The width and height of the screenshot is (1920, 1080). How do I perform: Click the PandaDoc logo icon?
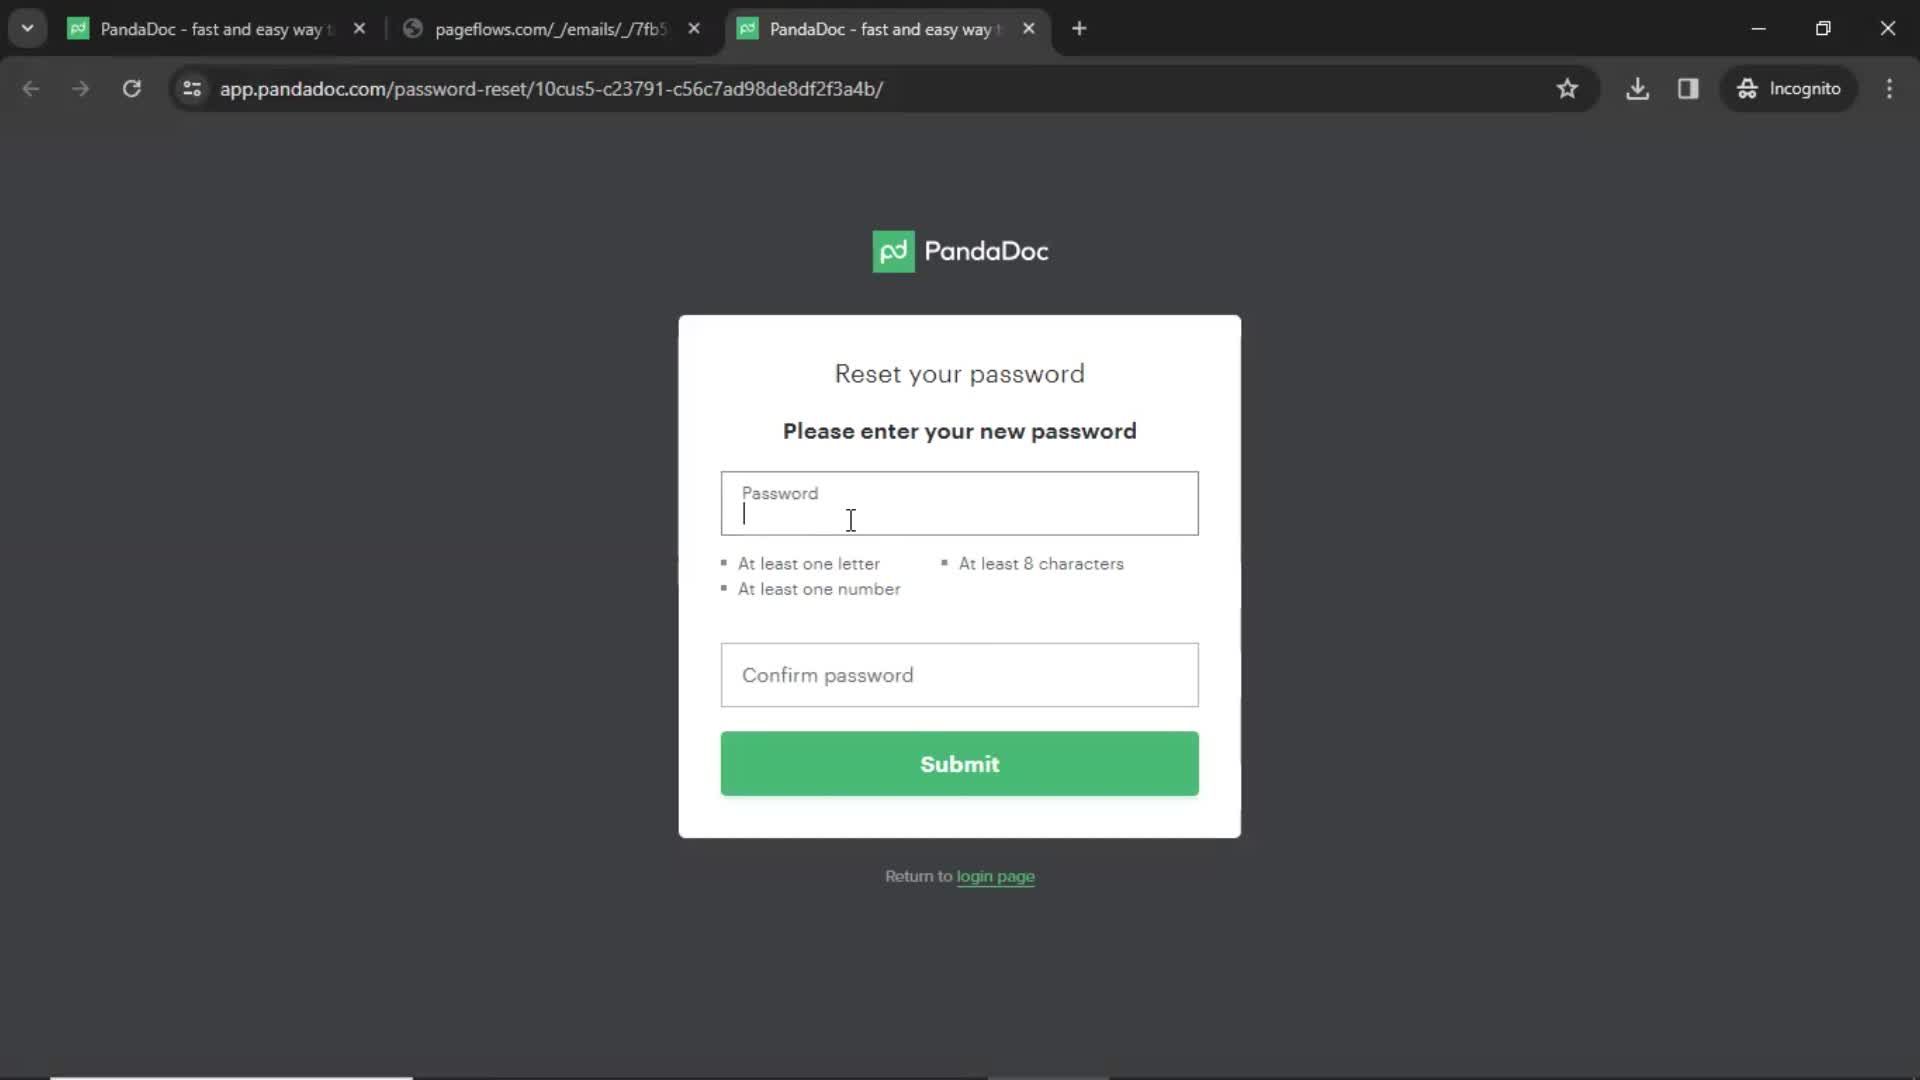point(891,252)
